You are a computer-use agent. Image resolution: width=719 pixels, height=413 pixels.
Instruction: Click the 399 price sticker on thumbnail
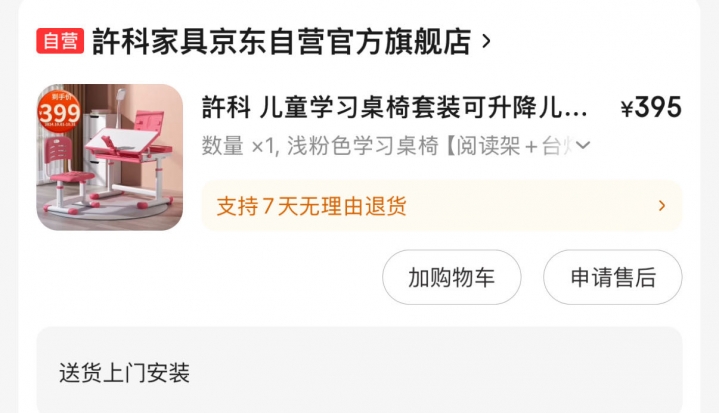tap(60, 112)
